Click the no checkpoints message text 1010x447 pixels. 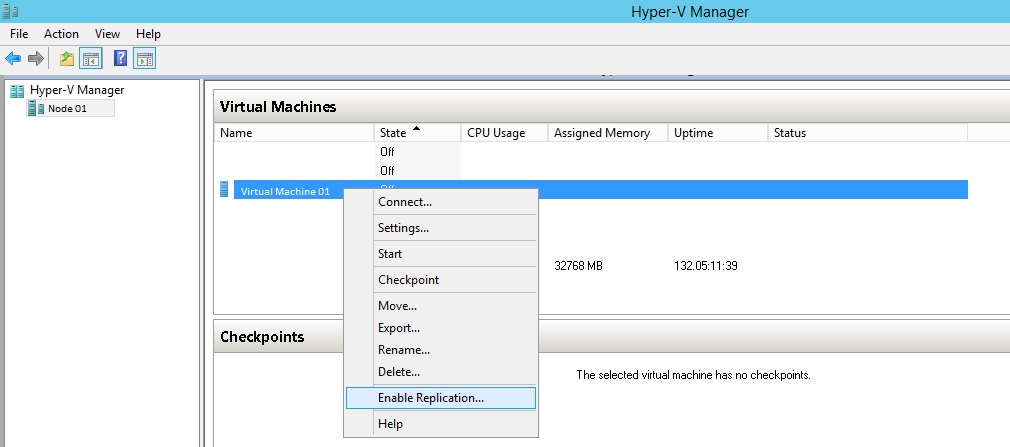[693, 375]
